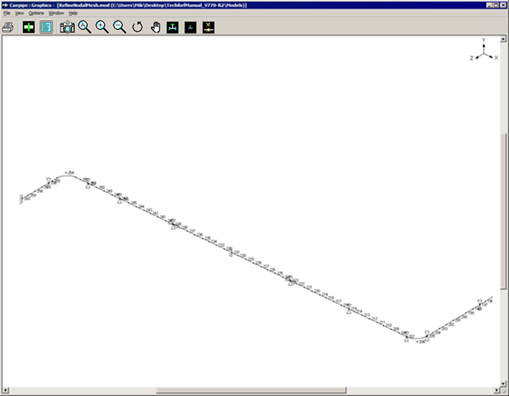Select the rotate view tool
The width and height of the screenshot is (509, 396).
click(x=137, y=27)
